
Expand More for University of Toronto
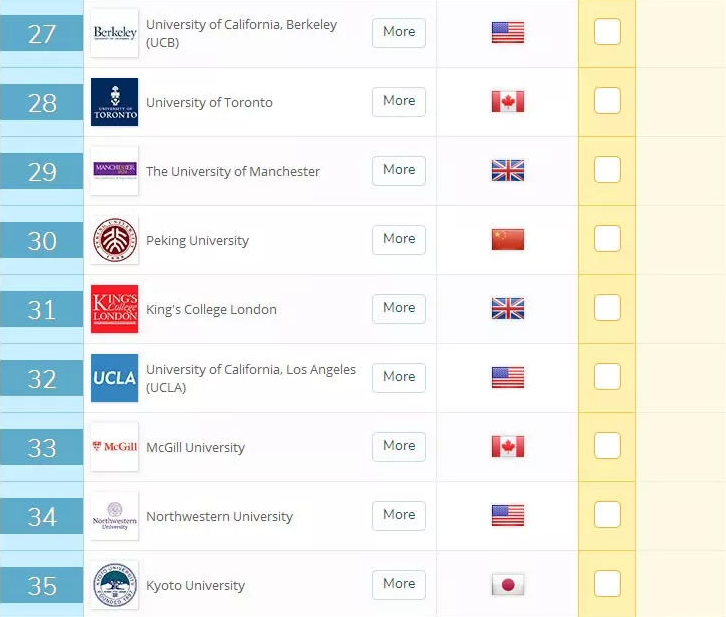pos(399,101)
